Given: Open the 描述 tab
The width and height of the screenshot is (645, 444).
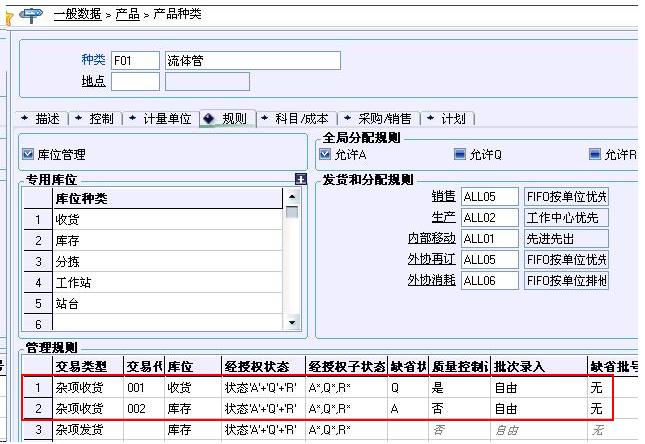Looking at the screenshot, I should (x=42, y=118).
